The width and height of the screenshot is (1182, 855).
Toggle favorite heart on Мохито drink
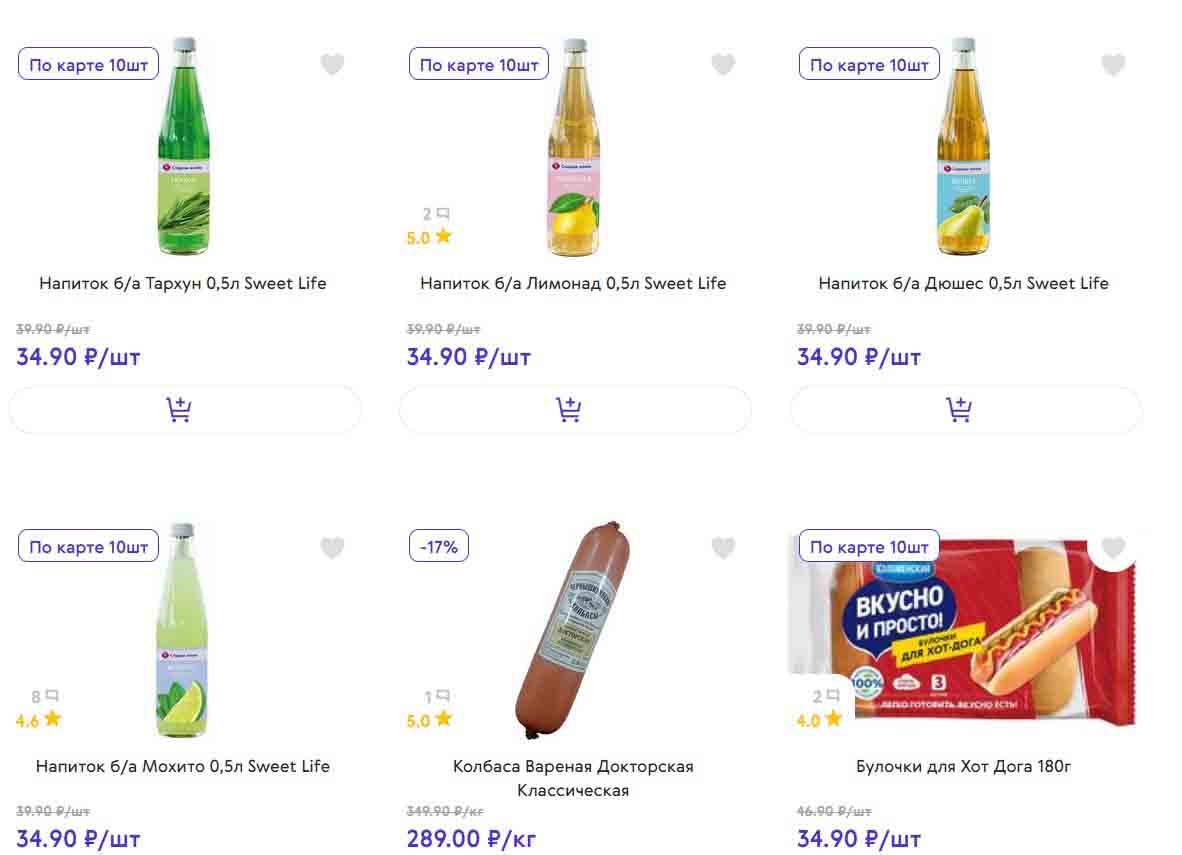tap(332, 548)
